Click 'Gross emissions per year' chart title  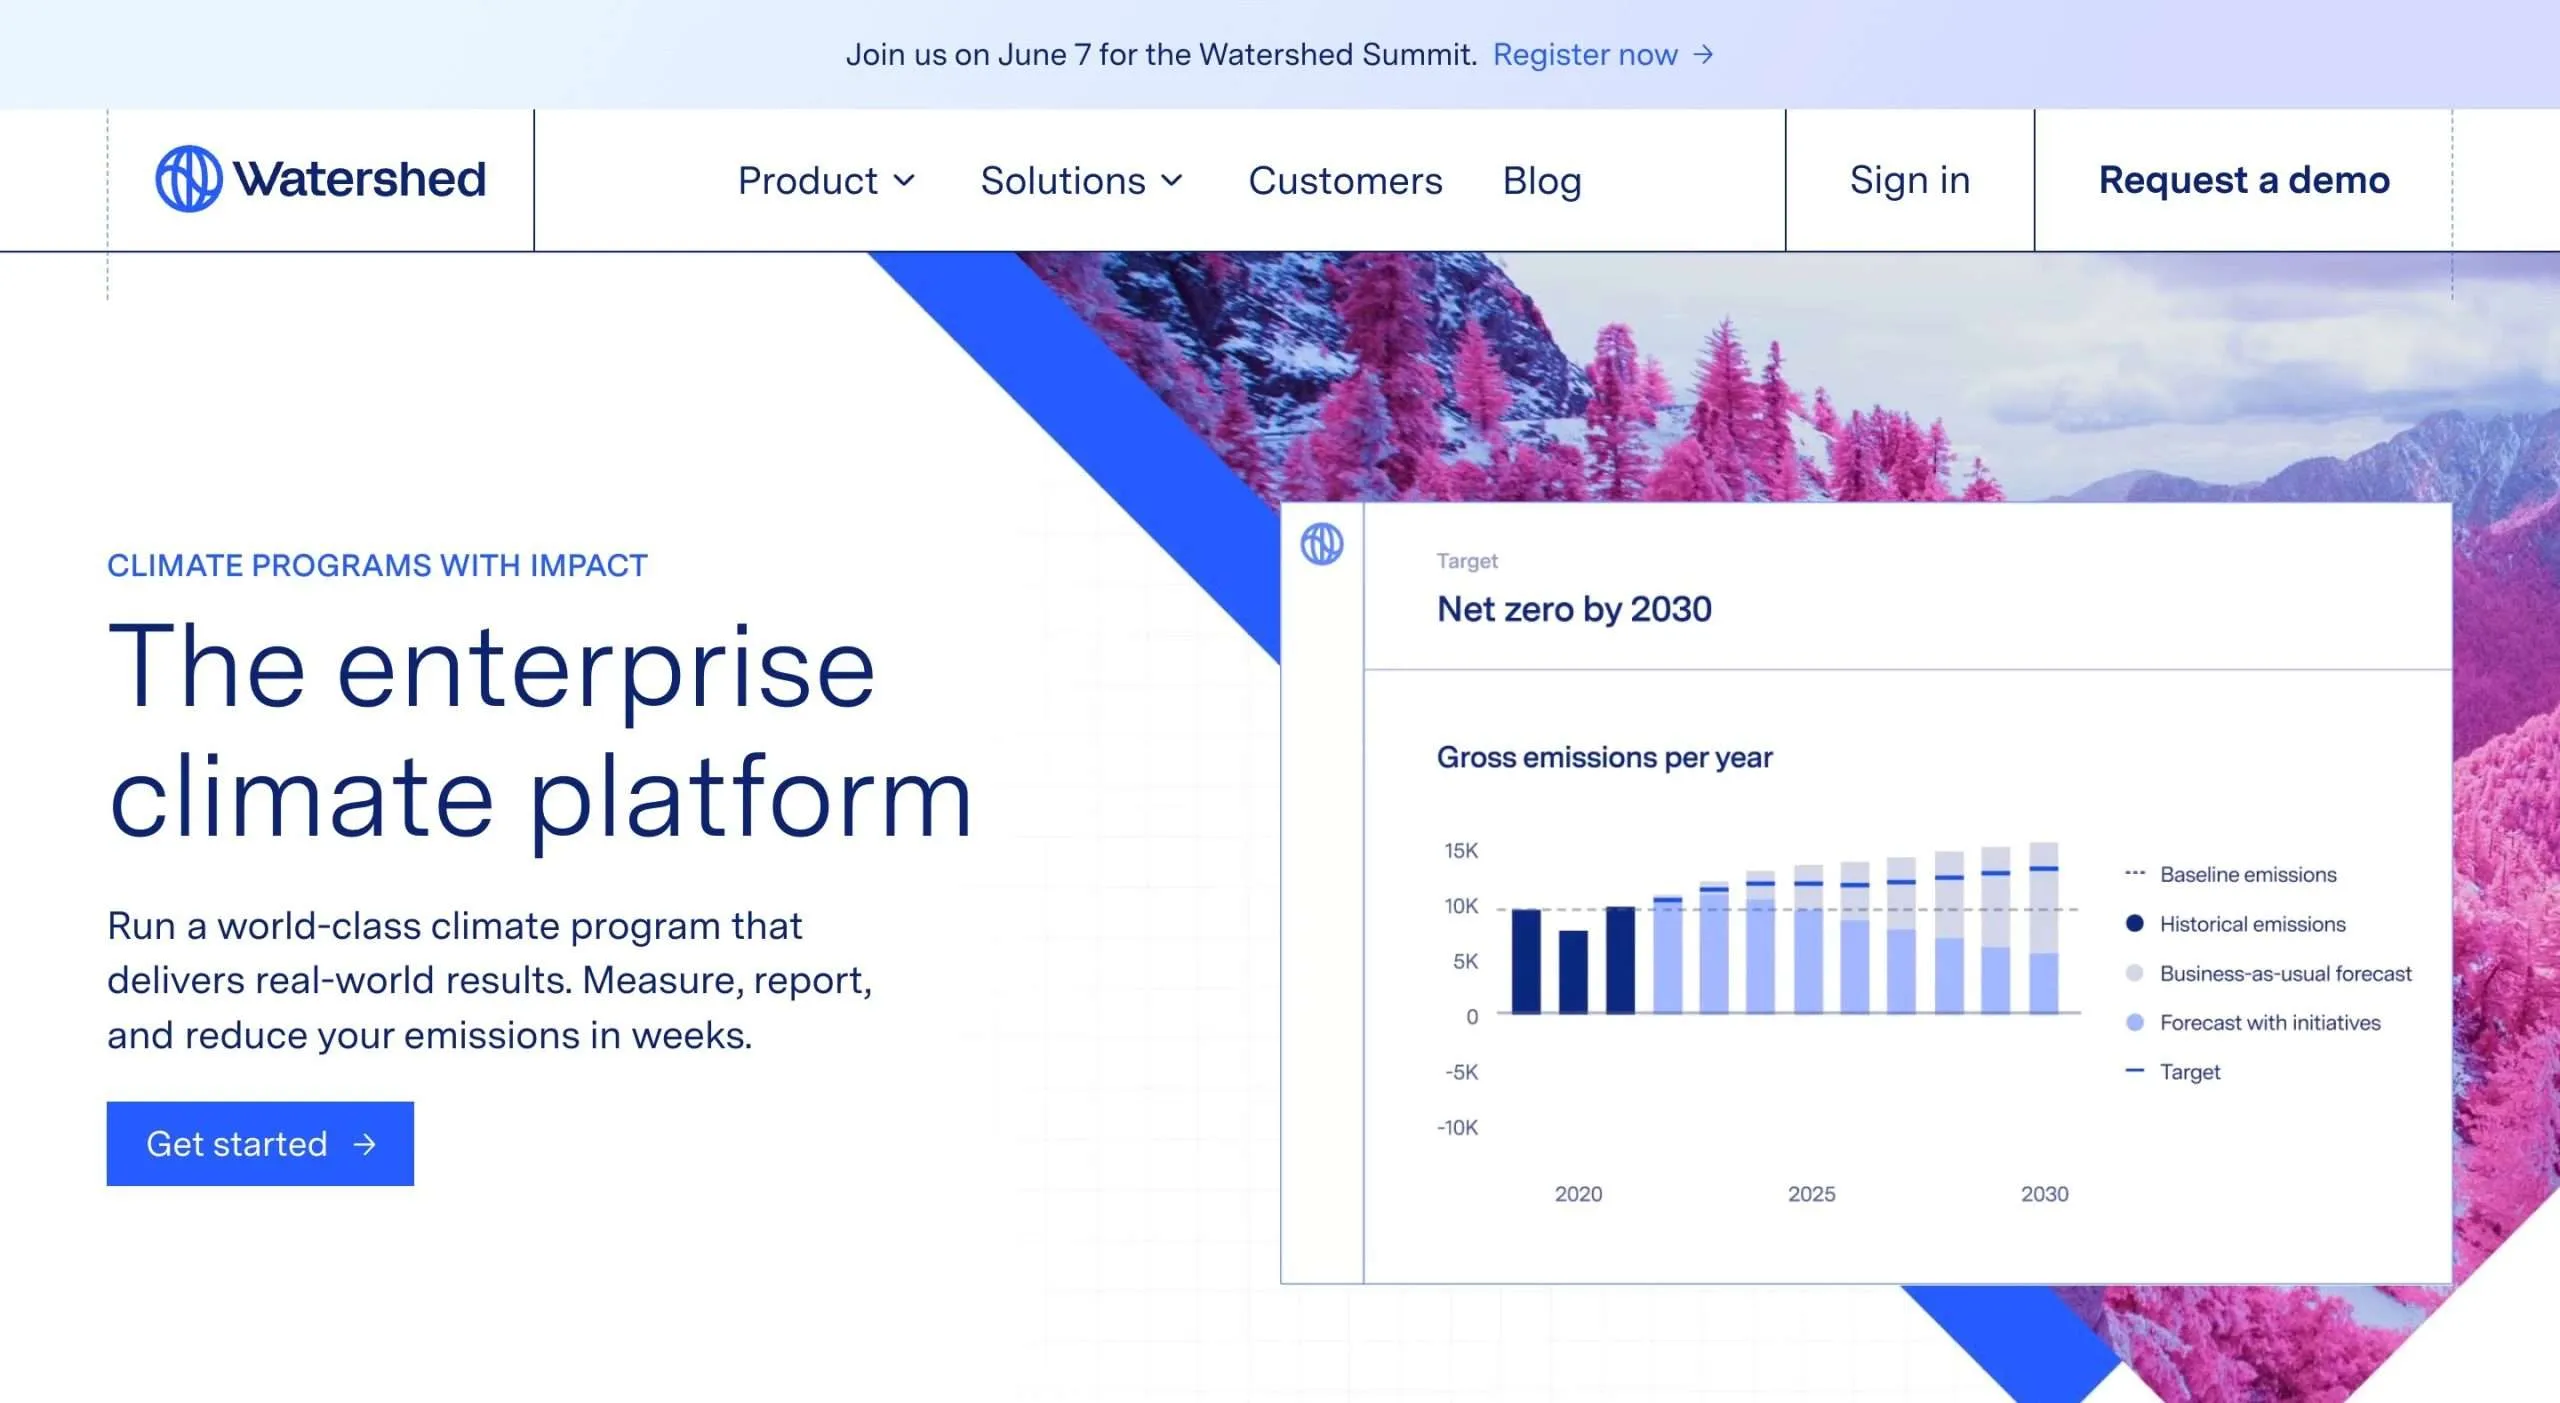point(1604,758)
